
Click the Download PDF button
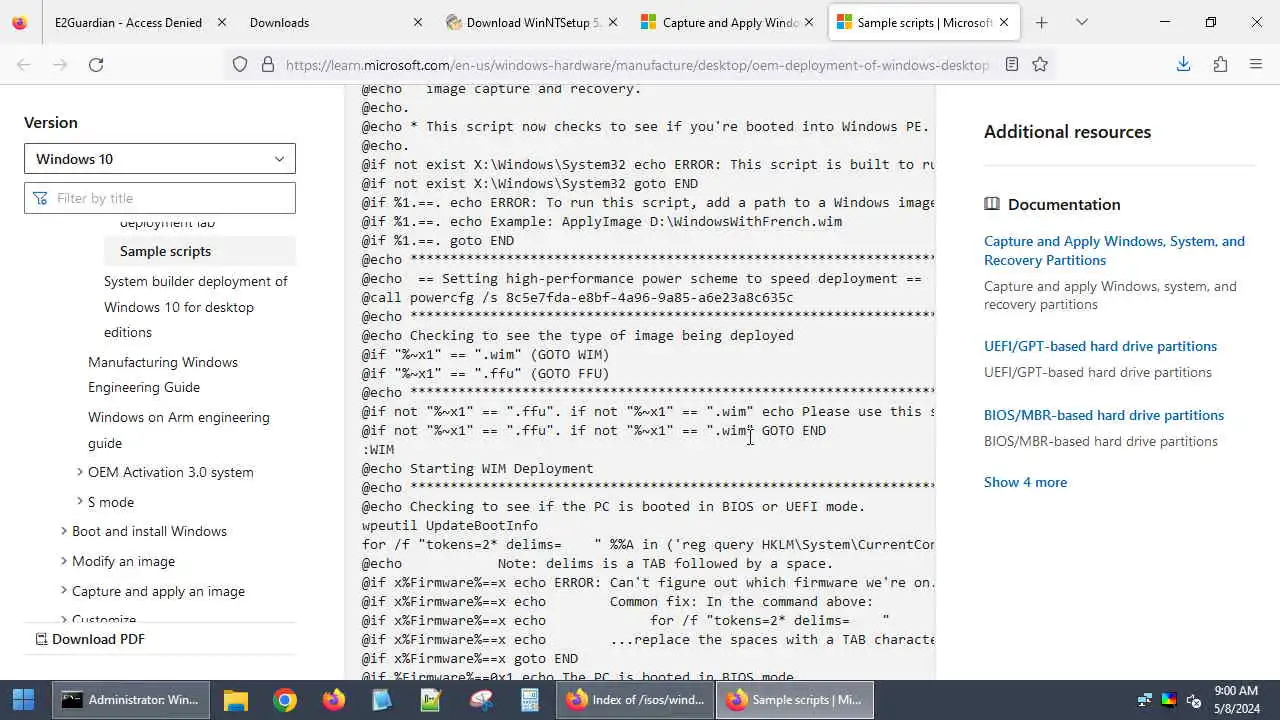click(x=90, y=639)
